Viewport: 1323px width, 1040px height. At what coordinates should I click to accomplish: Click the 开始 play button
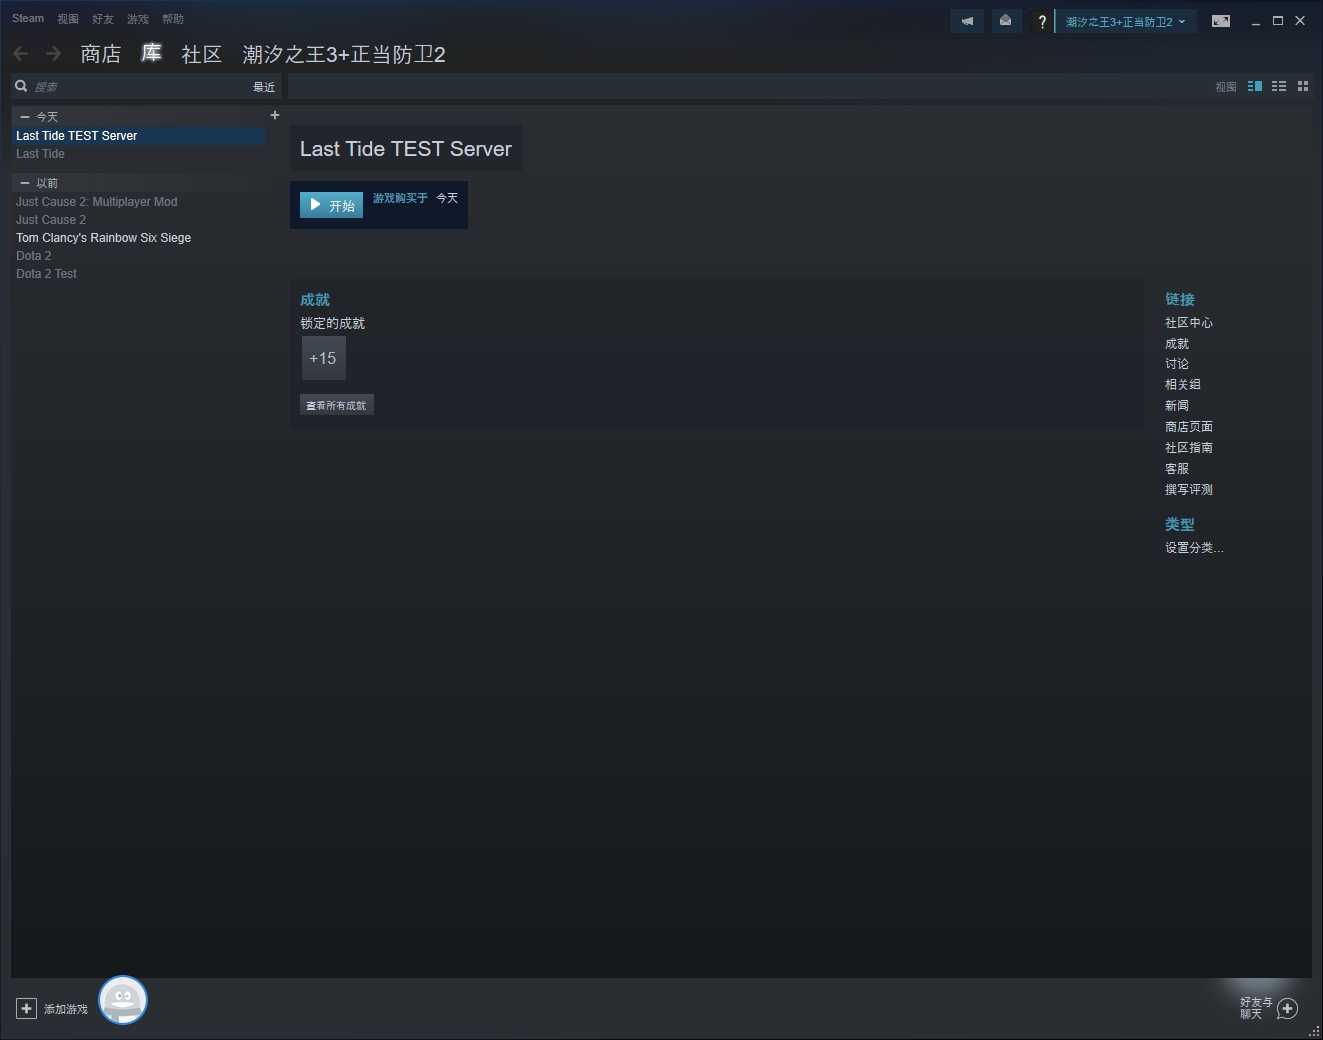point(331,205)
